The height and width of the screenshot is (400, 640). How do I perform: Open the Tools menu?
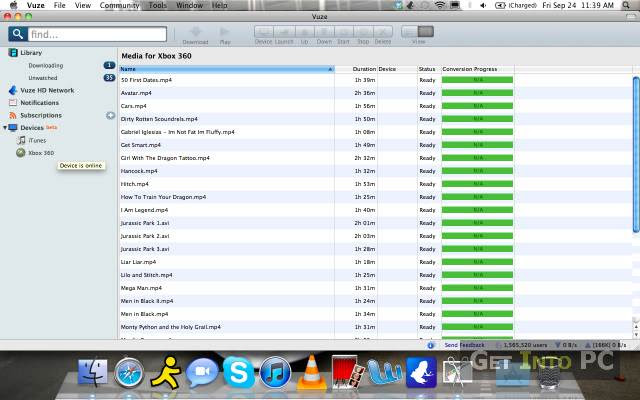click(x=158, y=5)
